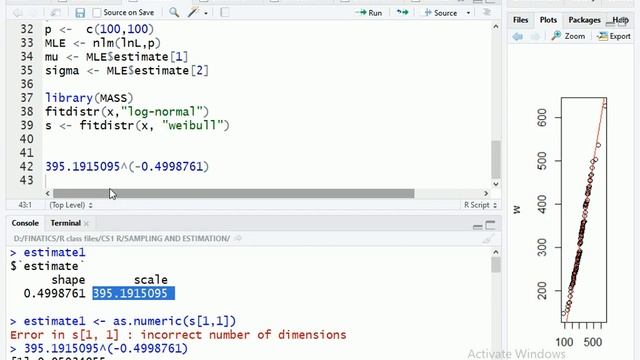Toggle the document outline icon

click(487, 13)
